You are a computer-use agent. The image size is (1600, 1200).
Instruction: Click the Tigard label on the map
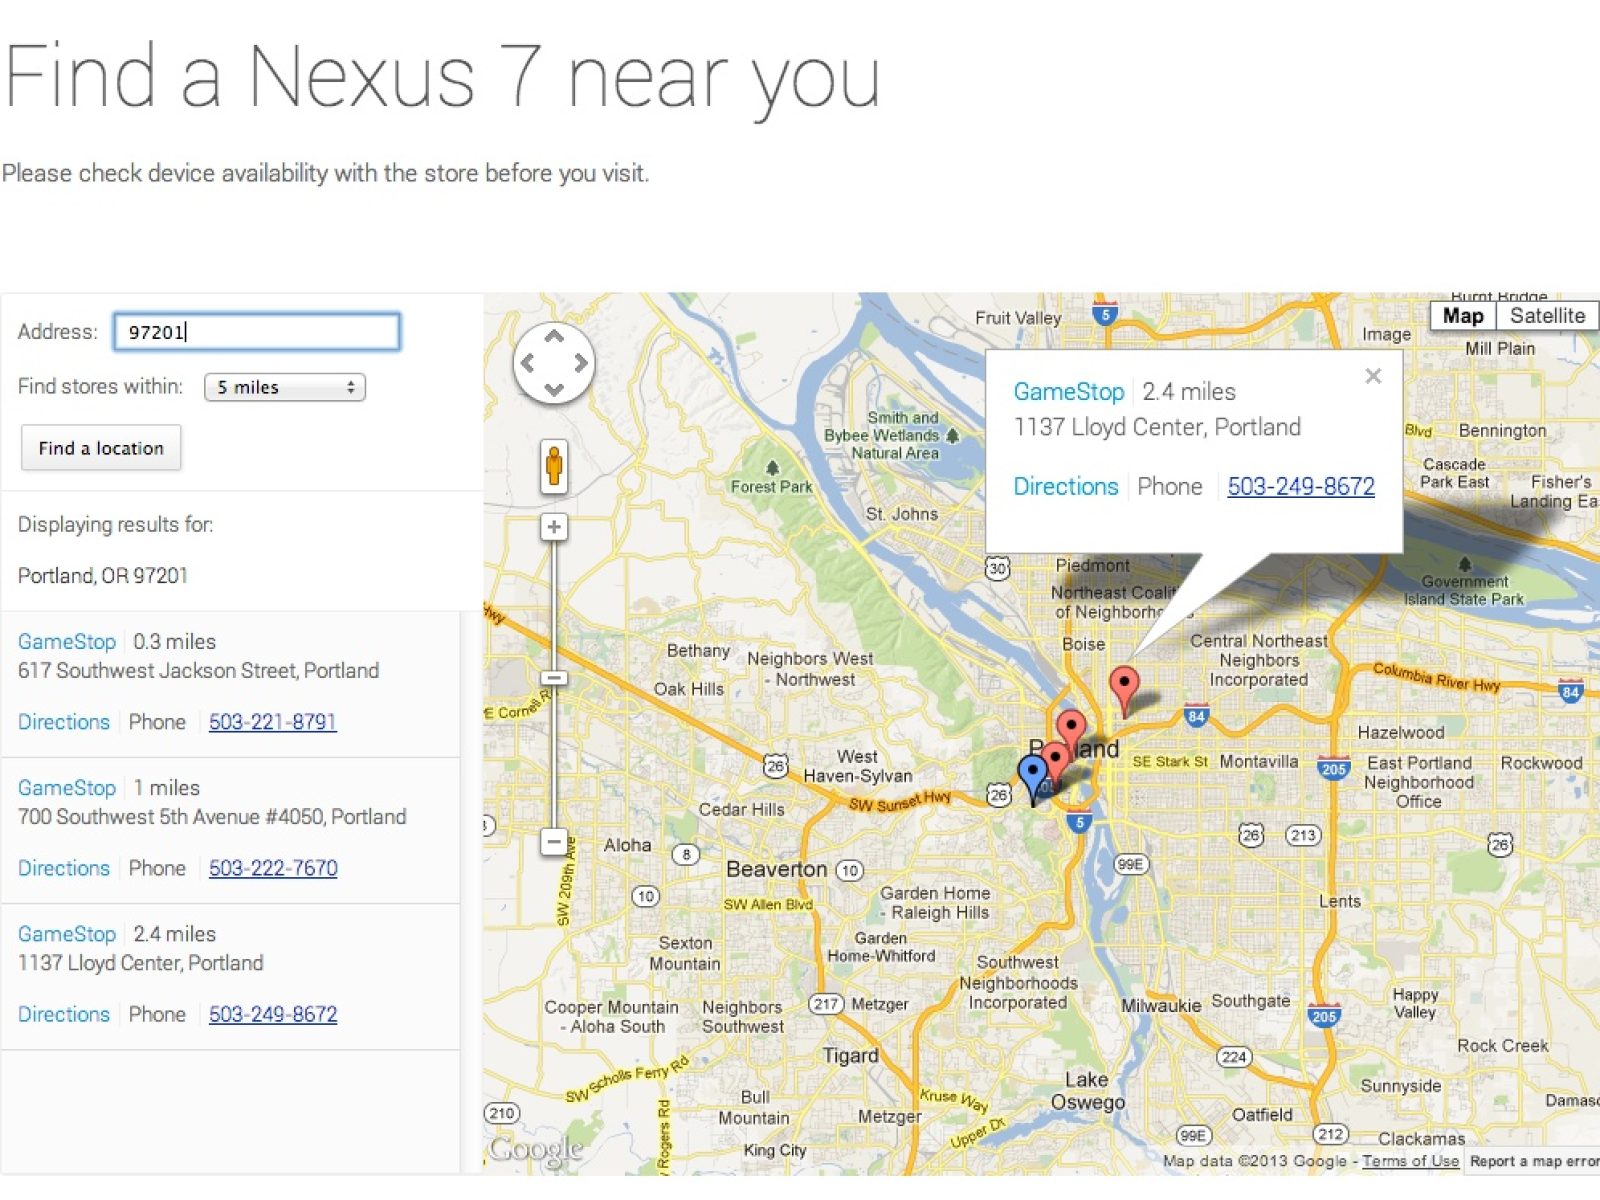pos(851,1056)
